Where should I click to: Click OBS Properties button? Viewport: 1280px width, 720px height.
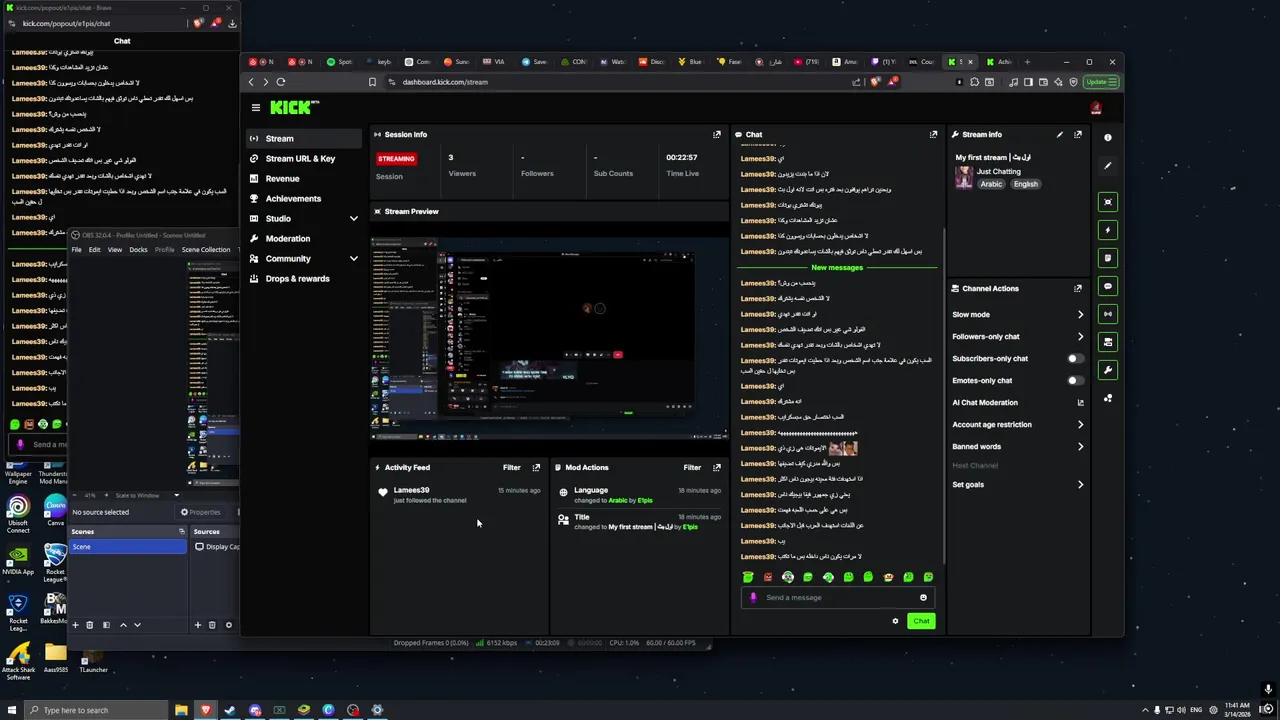point(201,512)
